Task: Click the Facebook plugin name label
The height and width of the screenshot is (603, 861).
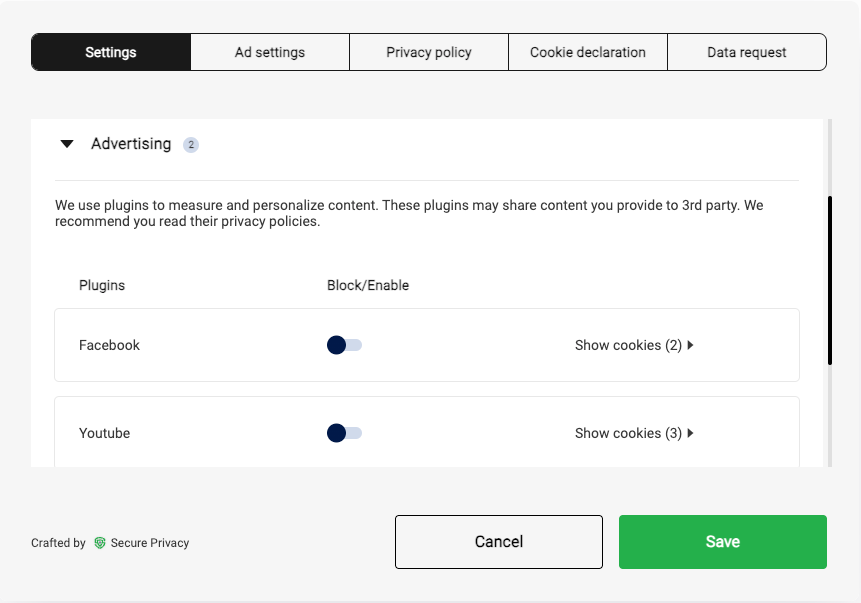Action: pyautogui.click(x=110, y=345)
